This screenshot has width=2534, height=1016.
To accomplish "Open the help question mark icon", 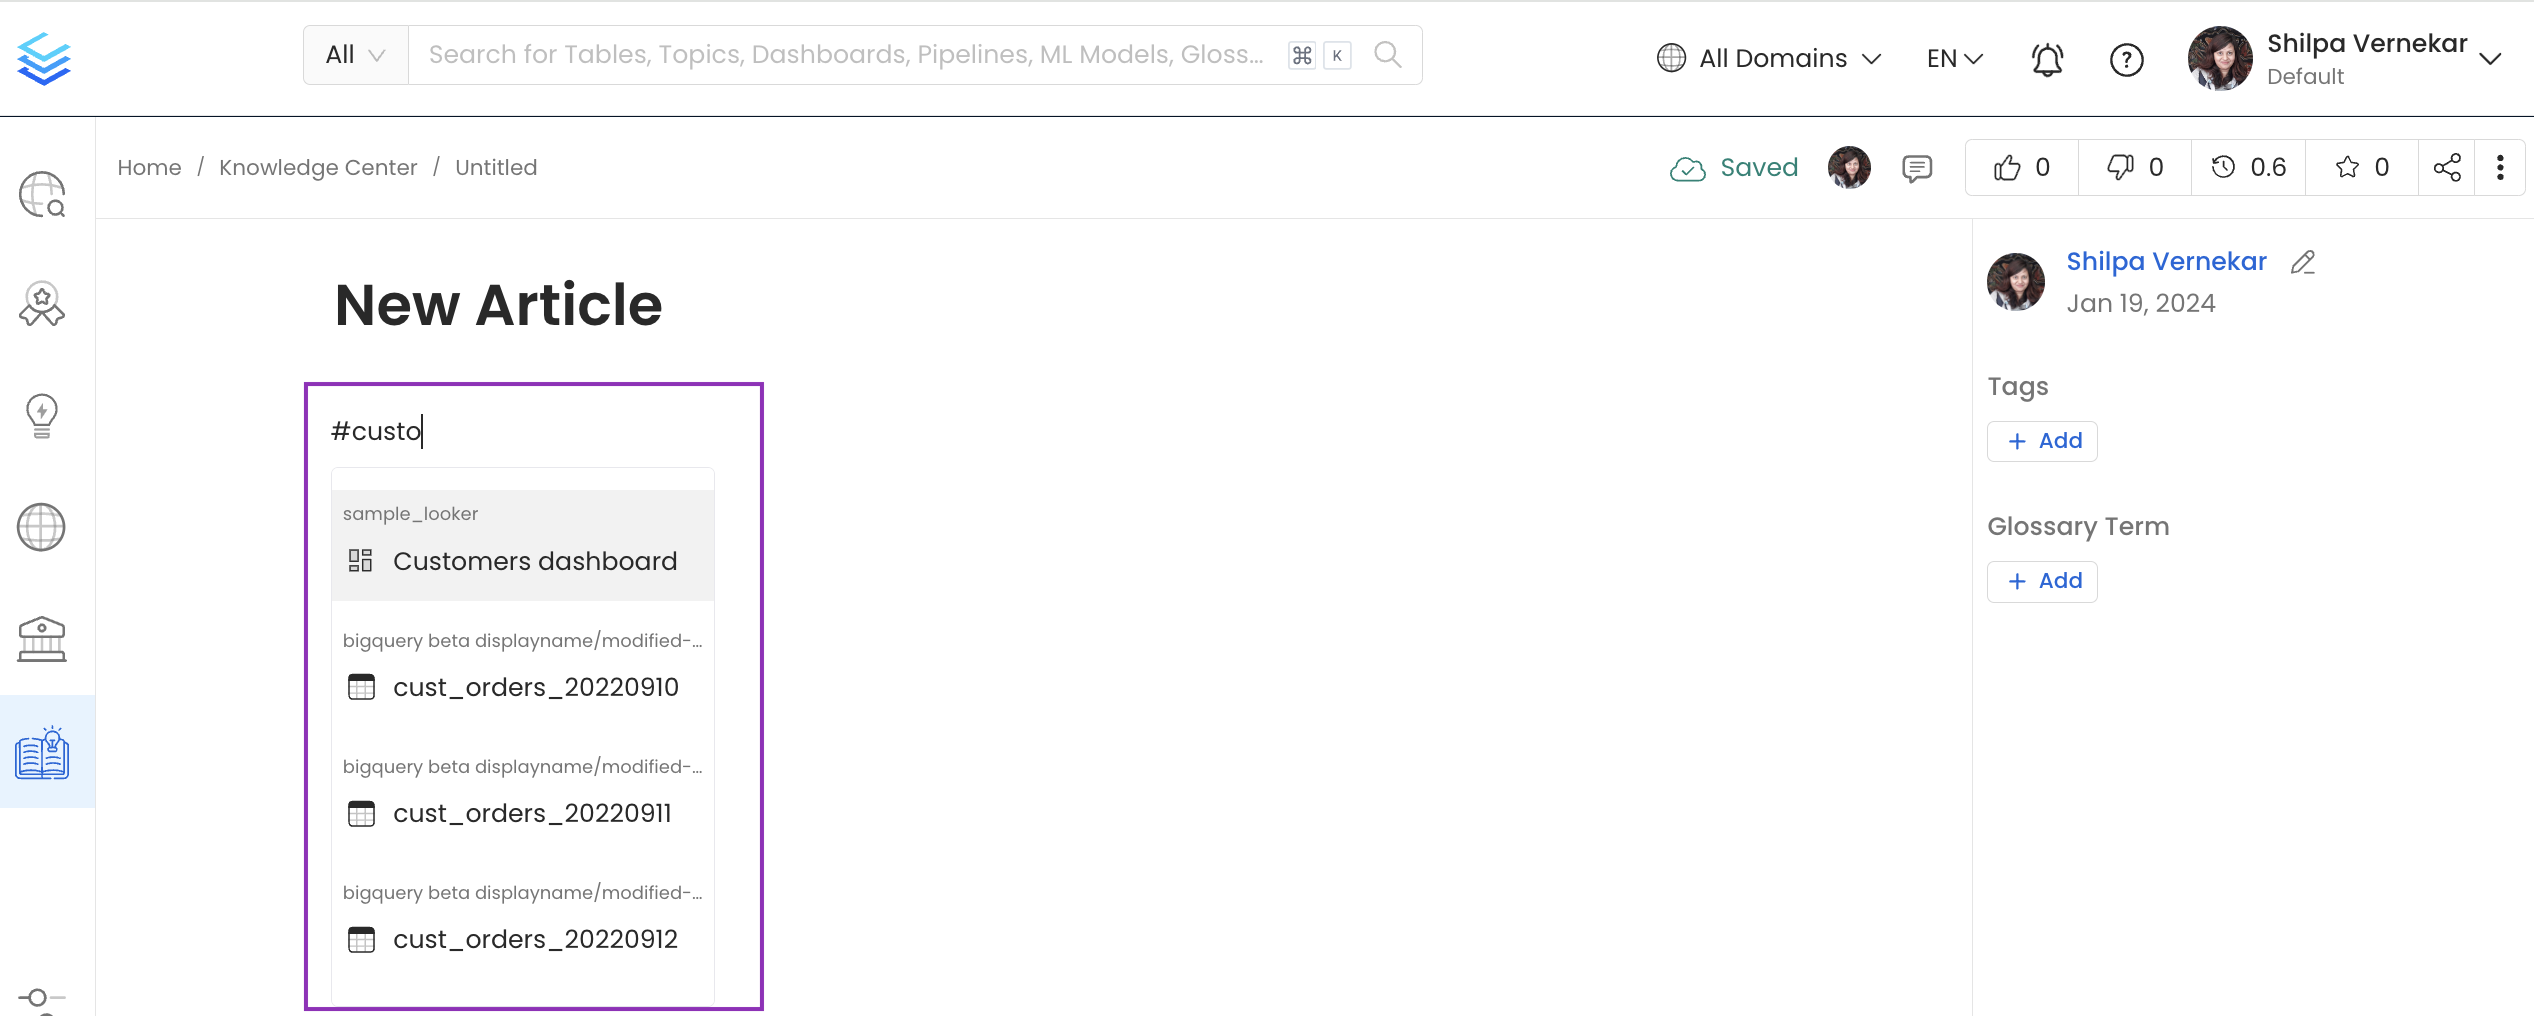I will pyautogui.click(x=2126, y=59).
